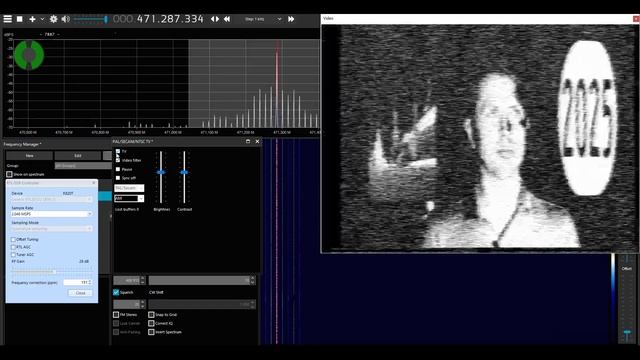Open the Group dropdown in Frequency Manager
The height and width of the screenshot is (360, 640).
pos(82,166)
